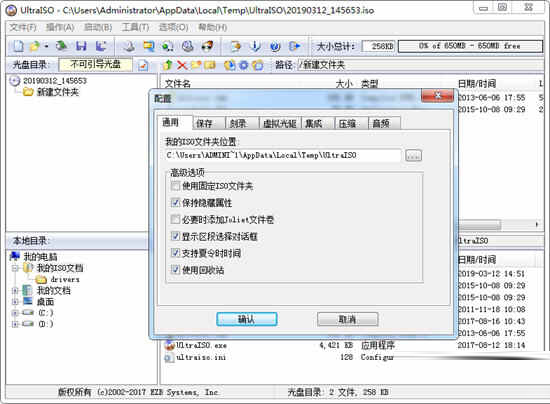Collapse 我的ISO文档 tree node

(x=15, y=268)
